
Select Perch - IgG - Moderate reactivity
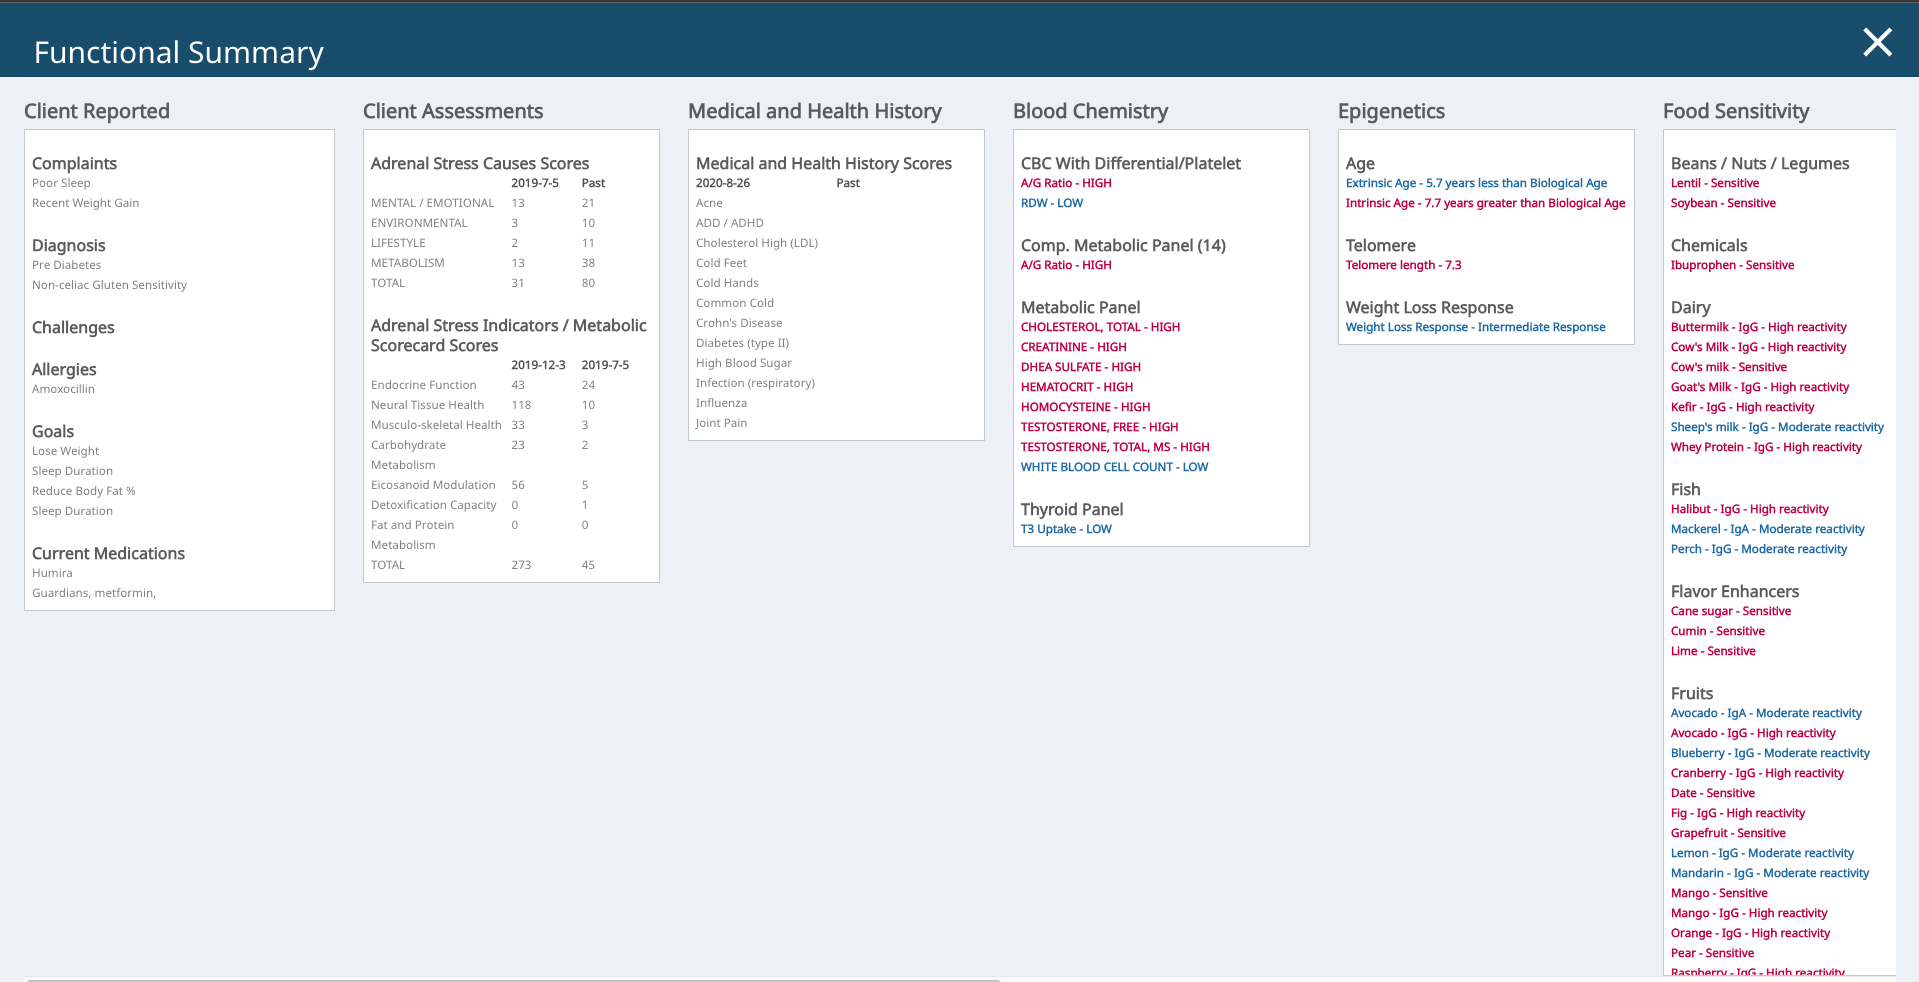tap(1759, 549)
